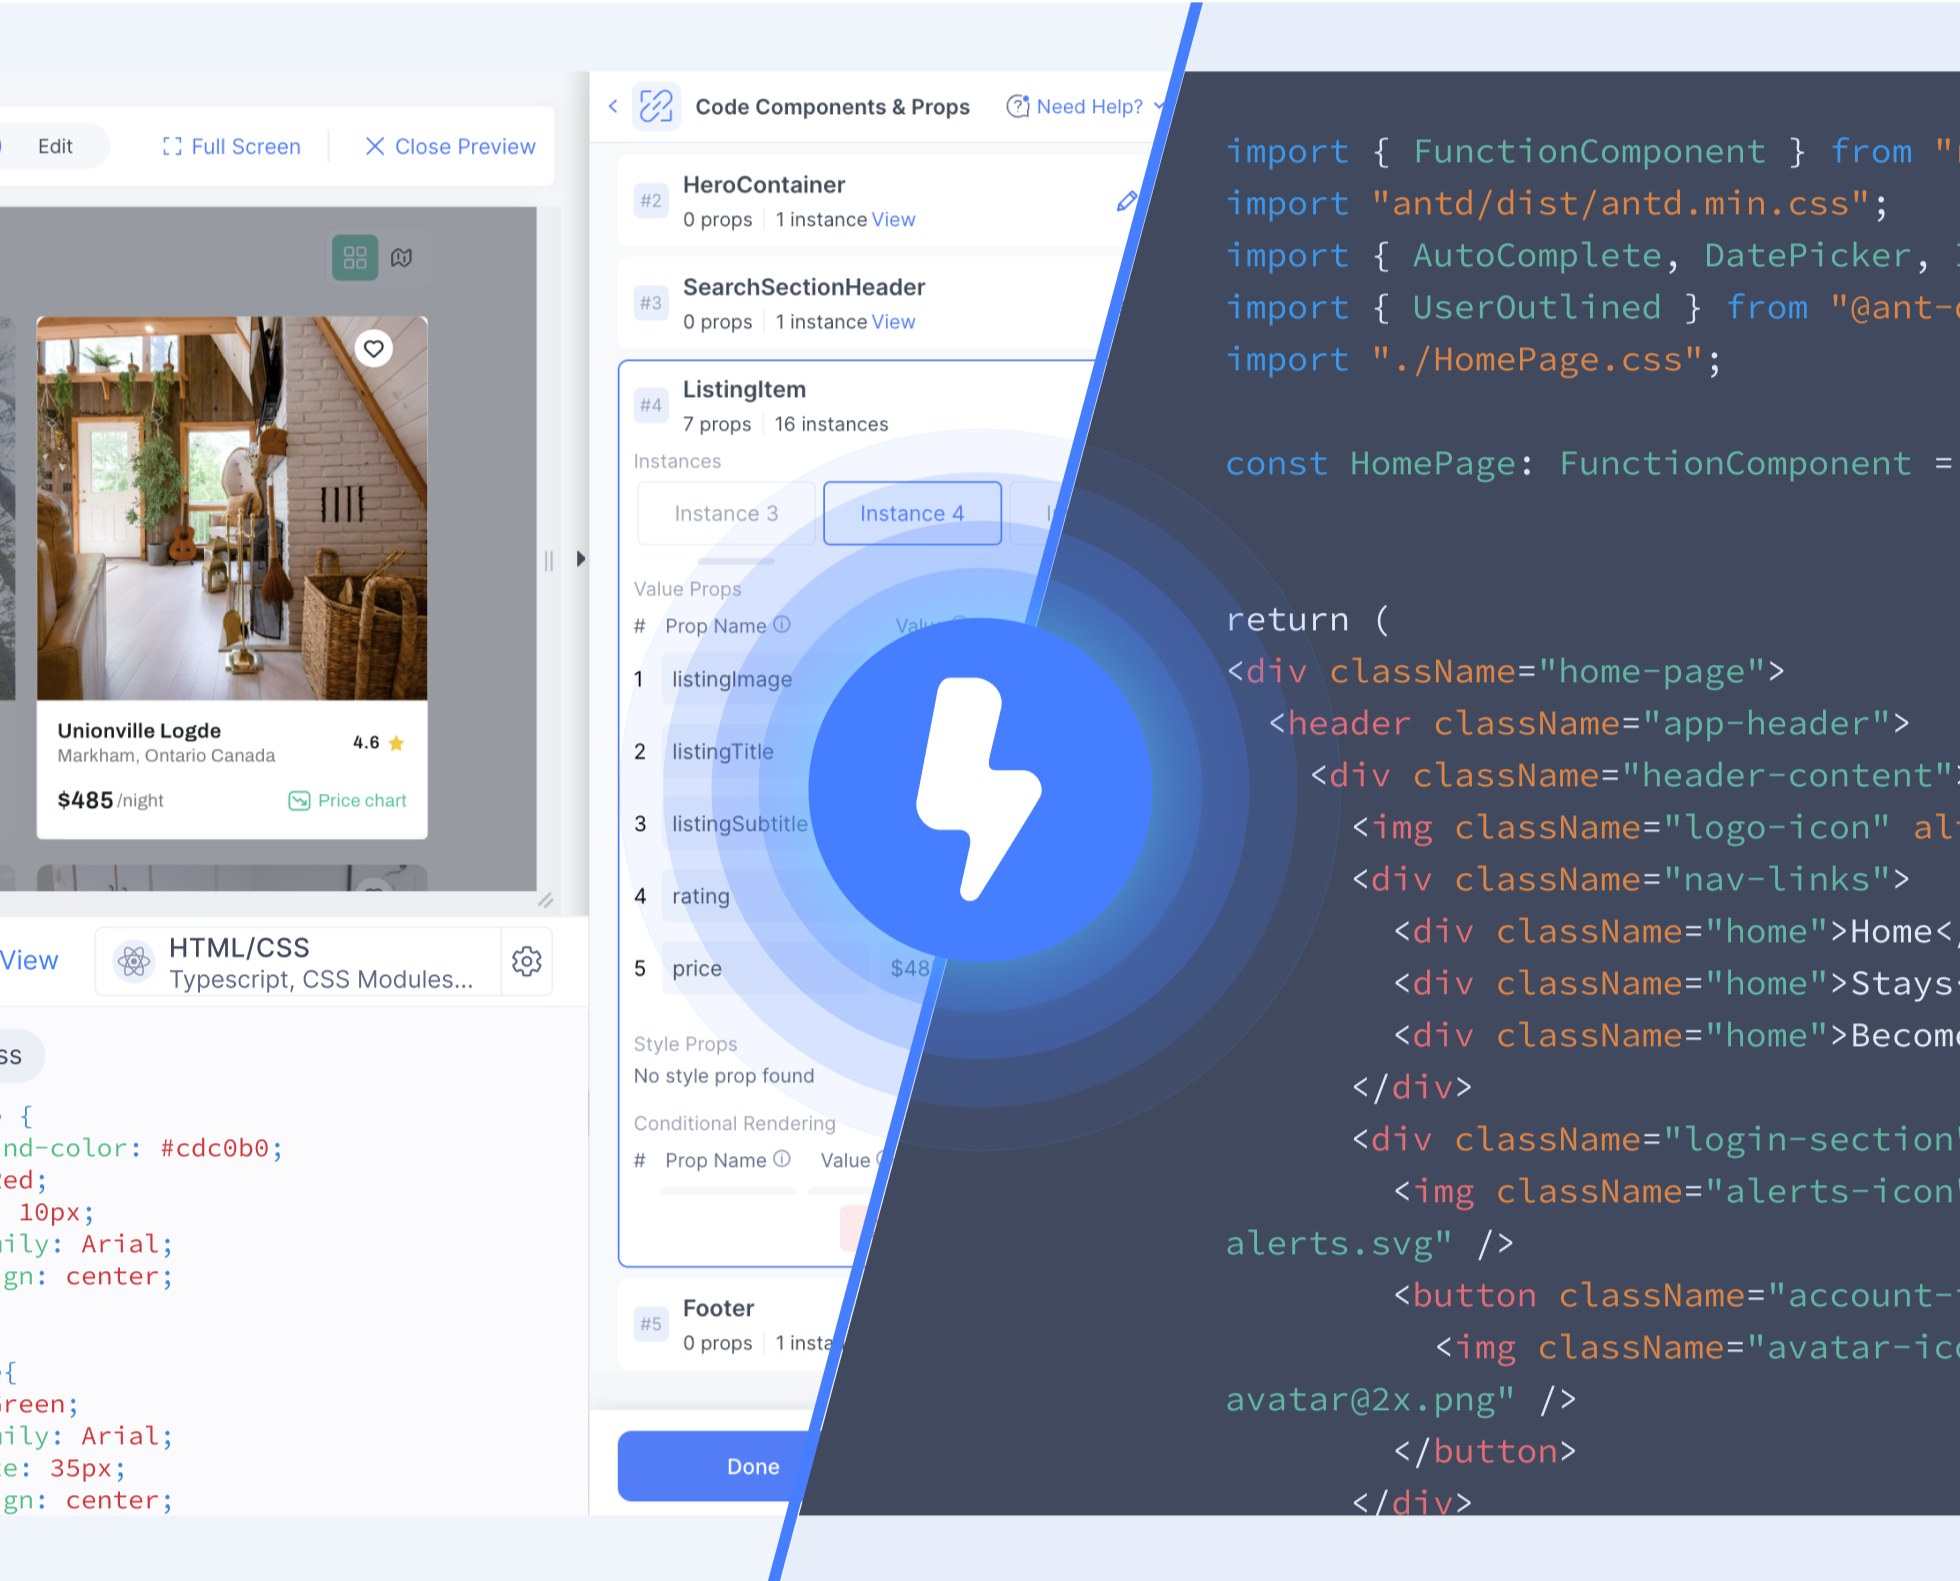Open code generation settings with the gear icon
Viewport: 1960px width, 1581px height.
tap(527, 961)
